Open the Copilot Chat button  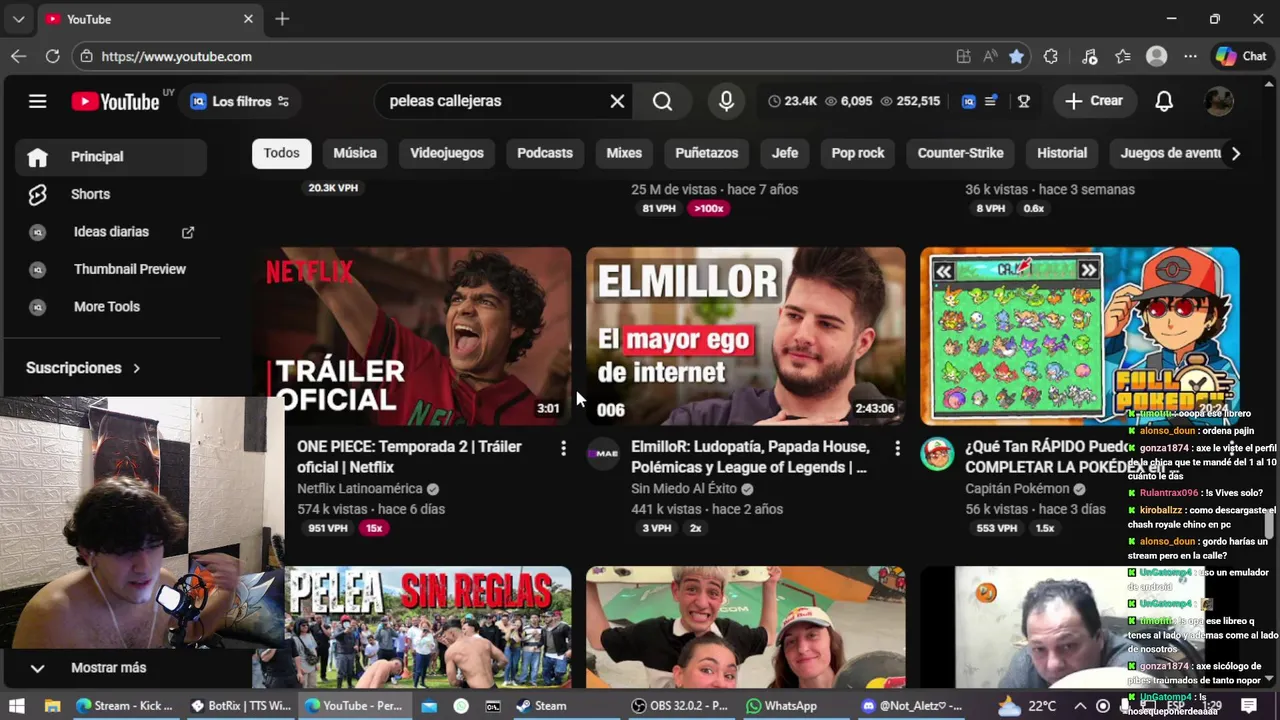coord(1241,57)
